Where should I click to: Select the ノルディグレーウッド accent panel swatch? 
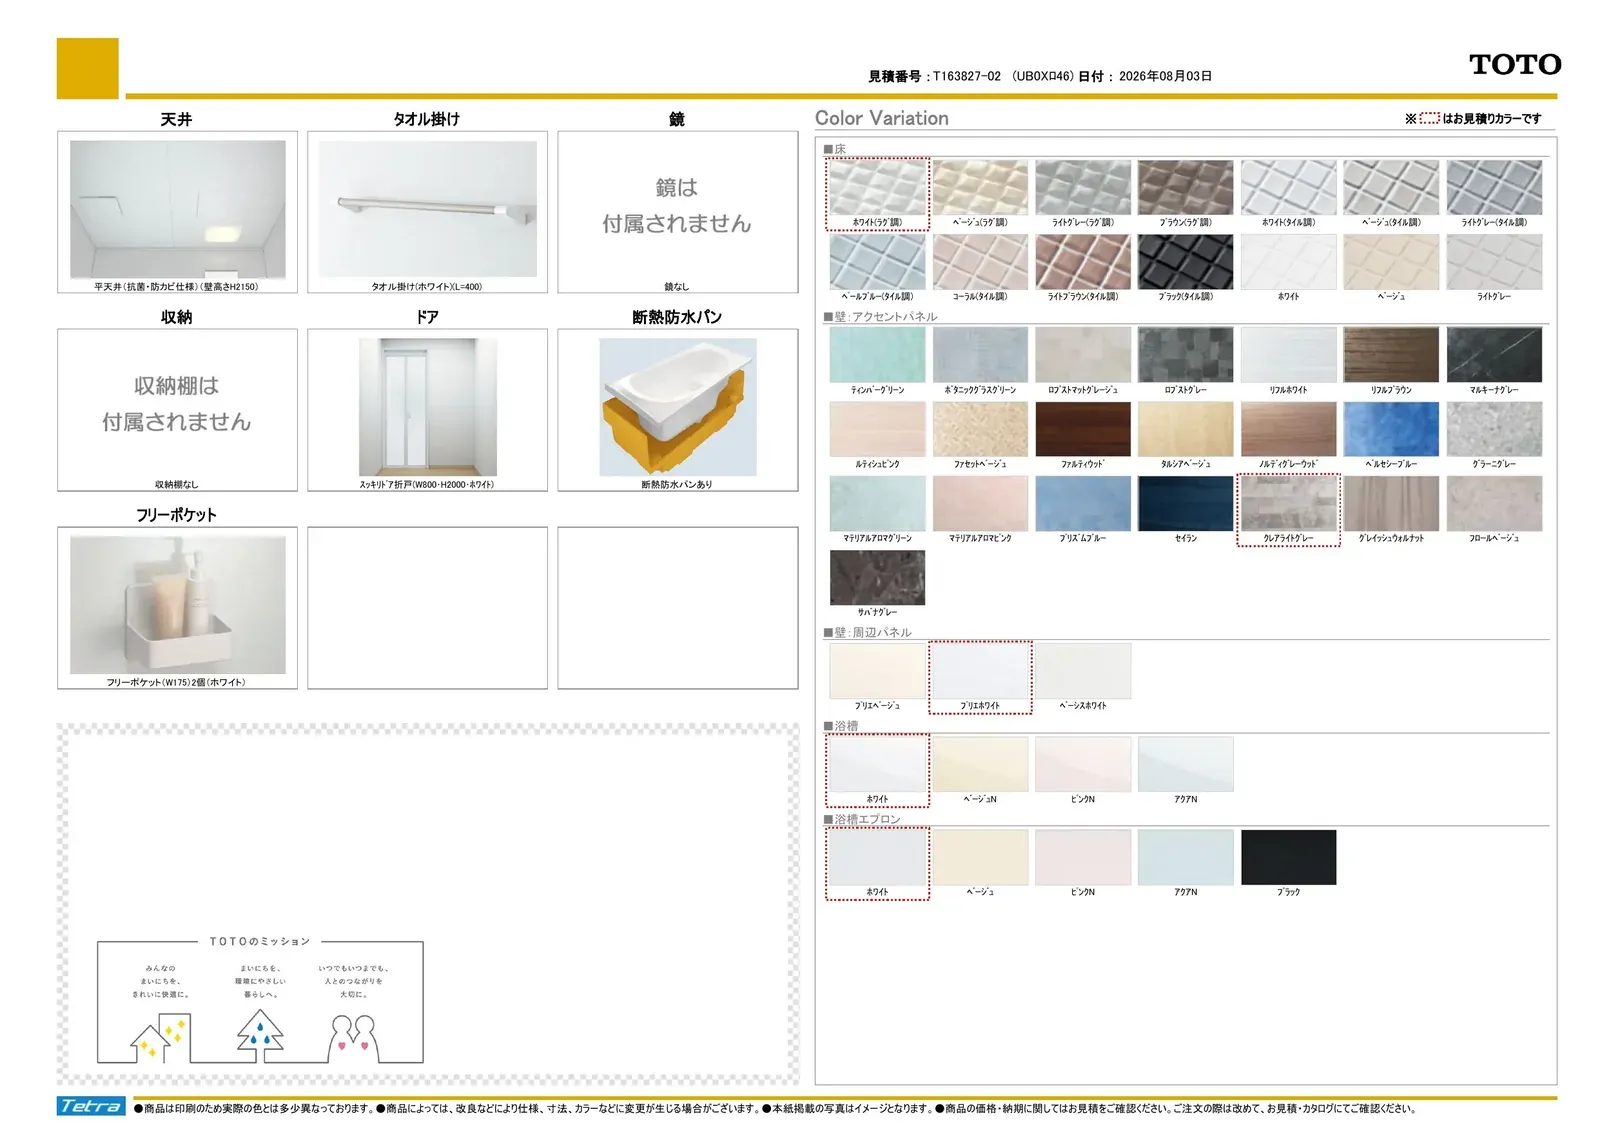pos(1288,429)
